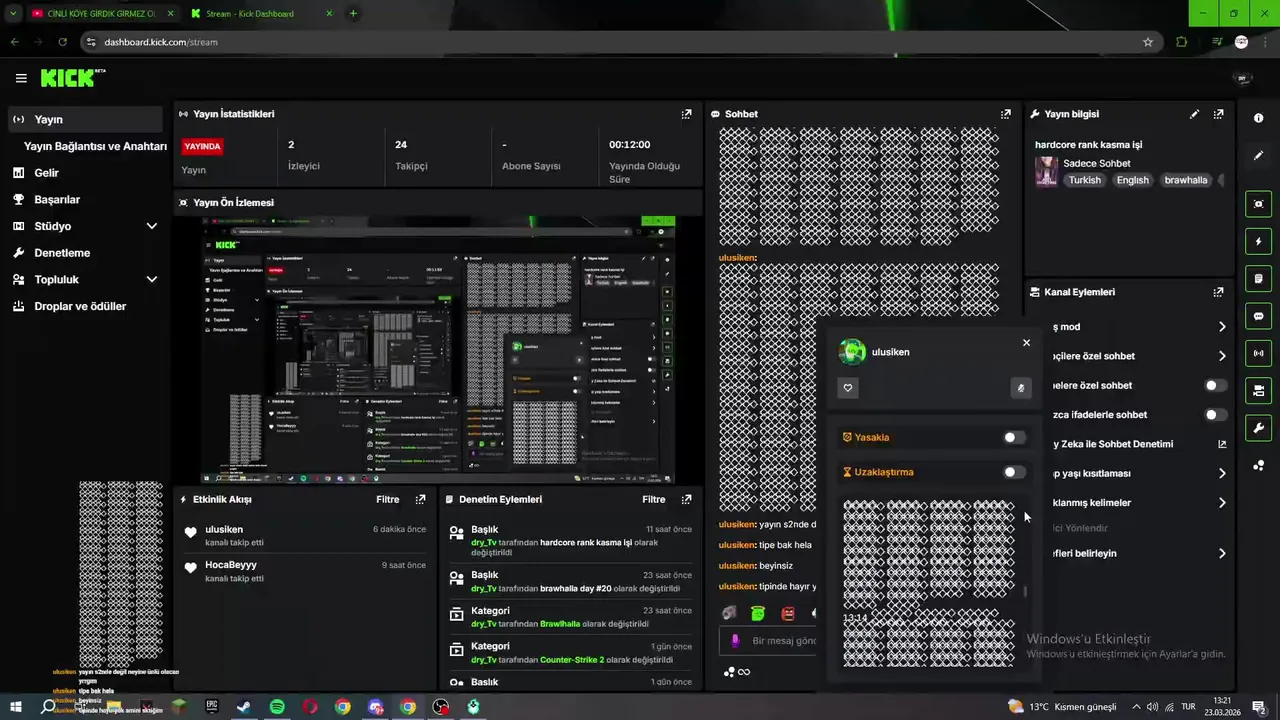The height and width of the screenshot is (720, 1280).
Task: Toggle the 'elere özel sohbet' switch
Action: (1215, 385)
